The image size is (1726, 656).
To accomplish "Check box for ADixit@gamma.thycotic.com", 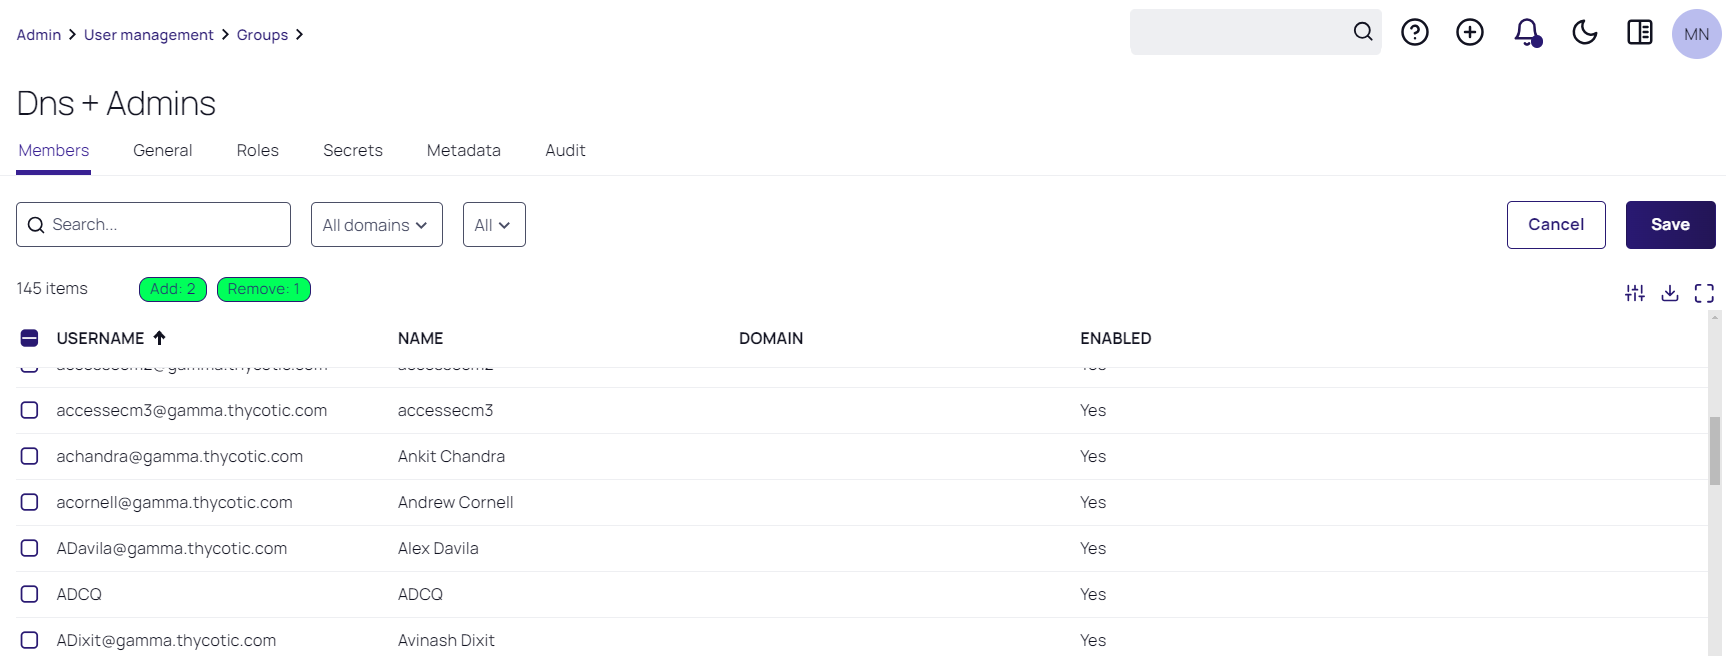I will point(30,640).
